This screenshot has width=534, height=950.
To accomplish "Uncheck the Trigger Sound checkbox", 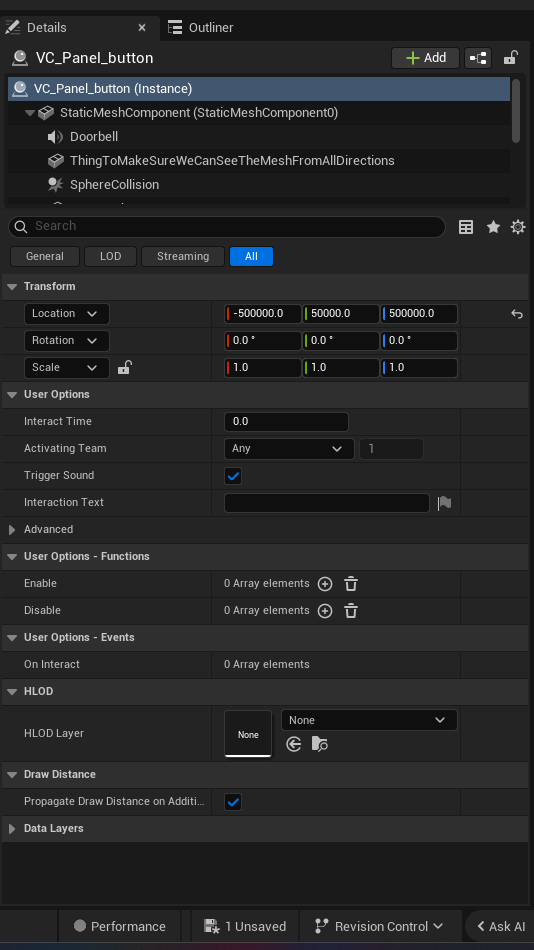I will 233,476.
